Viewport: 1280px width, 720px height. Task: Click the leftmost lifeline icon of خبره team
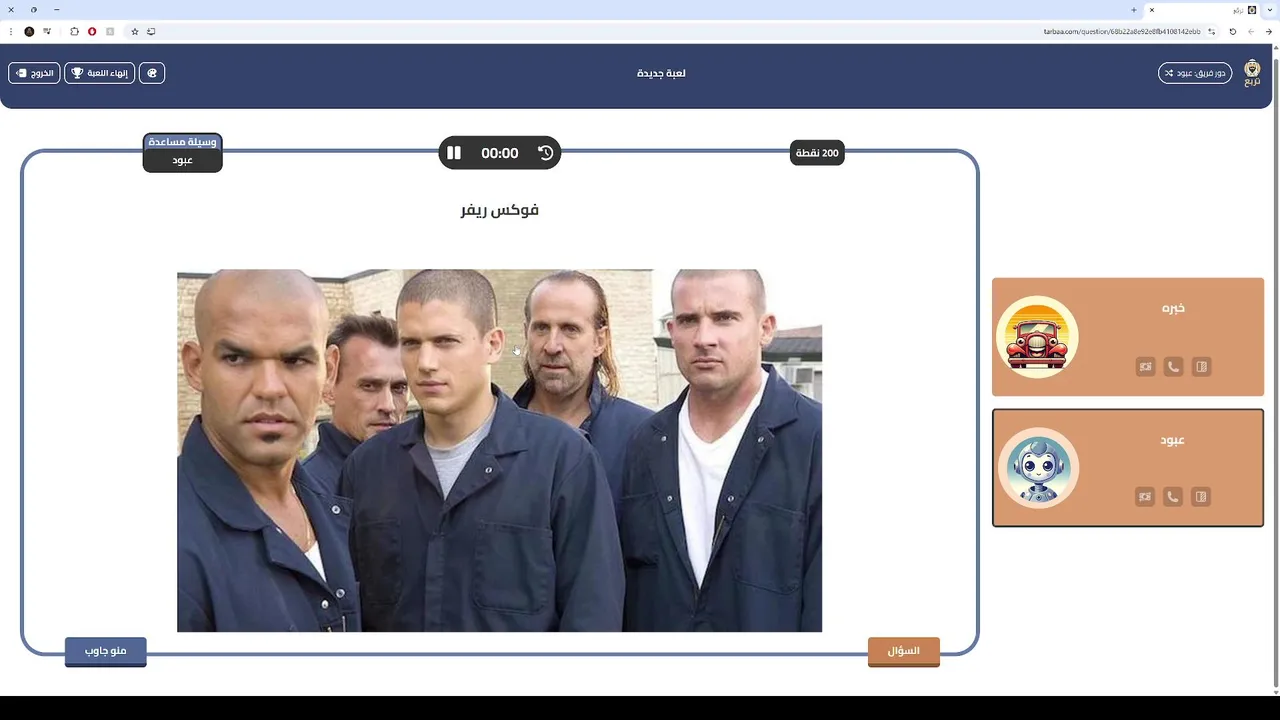click(1145, 367)
